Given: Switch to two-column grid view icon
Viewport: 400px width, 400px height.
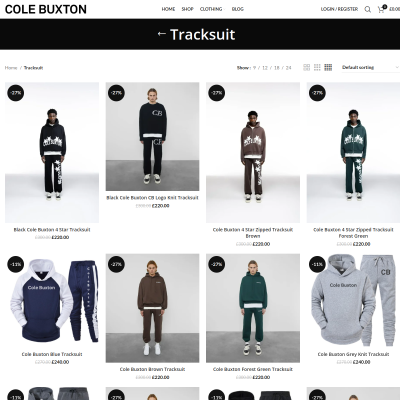Looking at the screenshot, I should pos(307,67).
